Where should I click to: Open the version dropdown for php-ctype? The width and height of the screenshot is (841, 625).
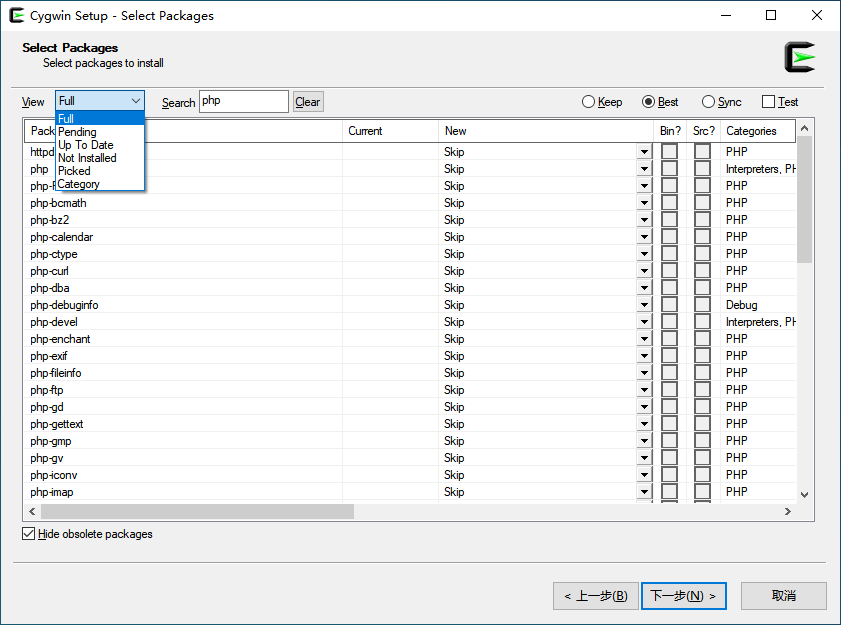(x=644, y=254)
